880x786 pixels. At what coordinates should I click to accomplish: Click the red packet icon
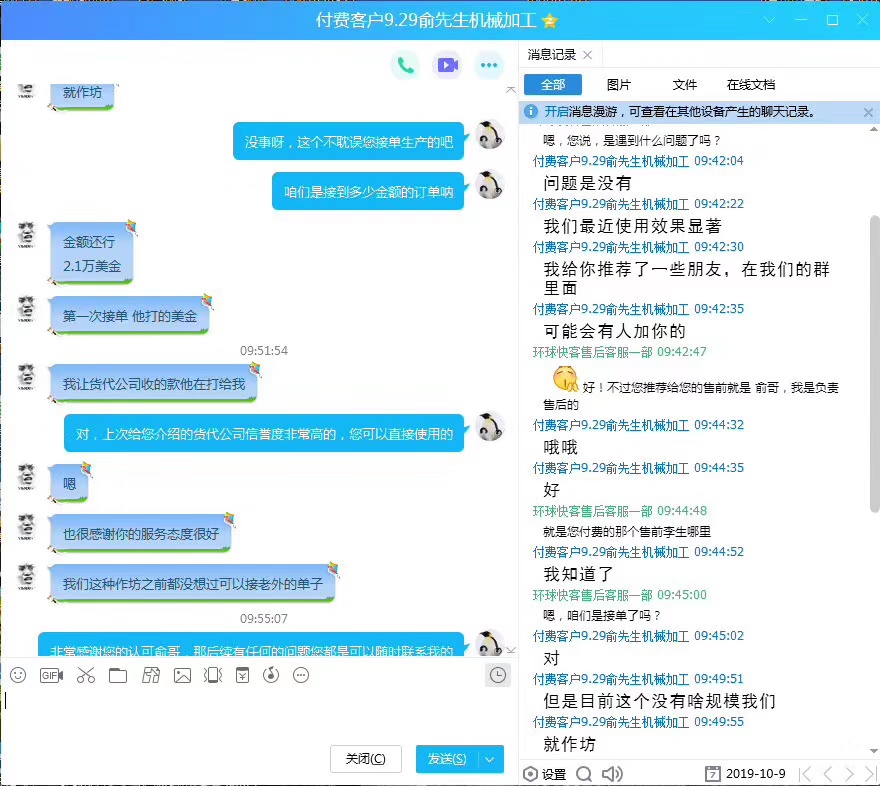click(242, 675)
